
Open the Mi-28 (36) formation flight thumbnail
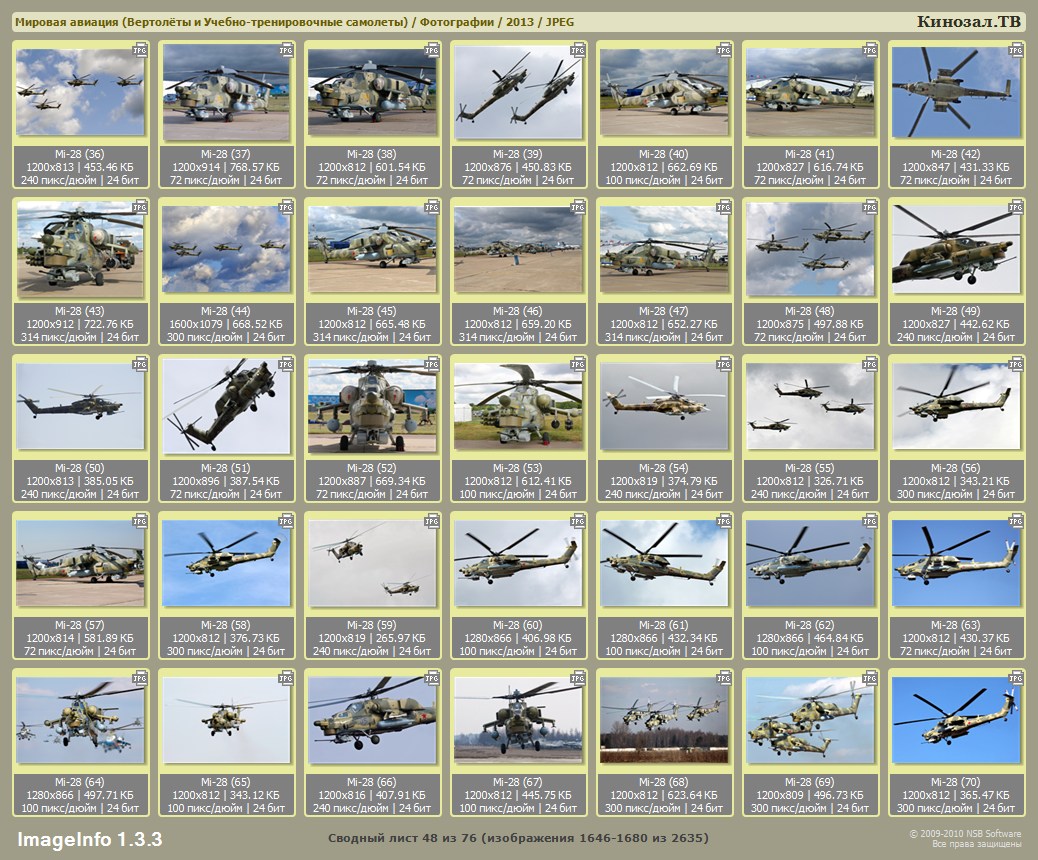coord(80,92)
